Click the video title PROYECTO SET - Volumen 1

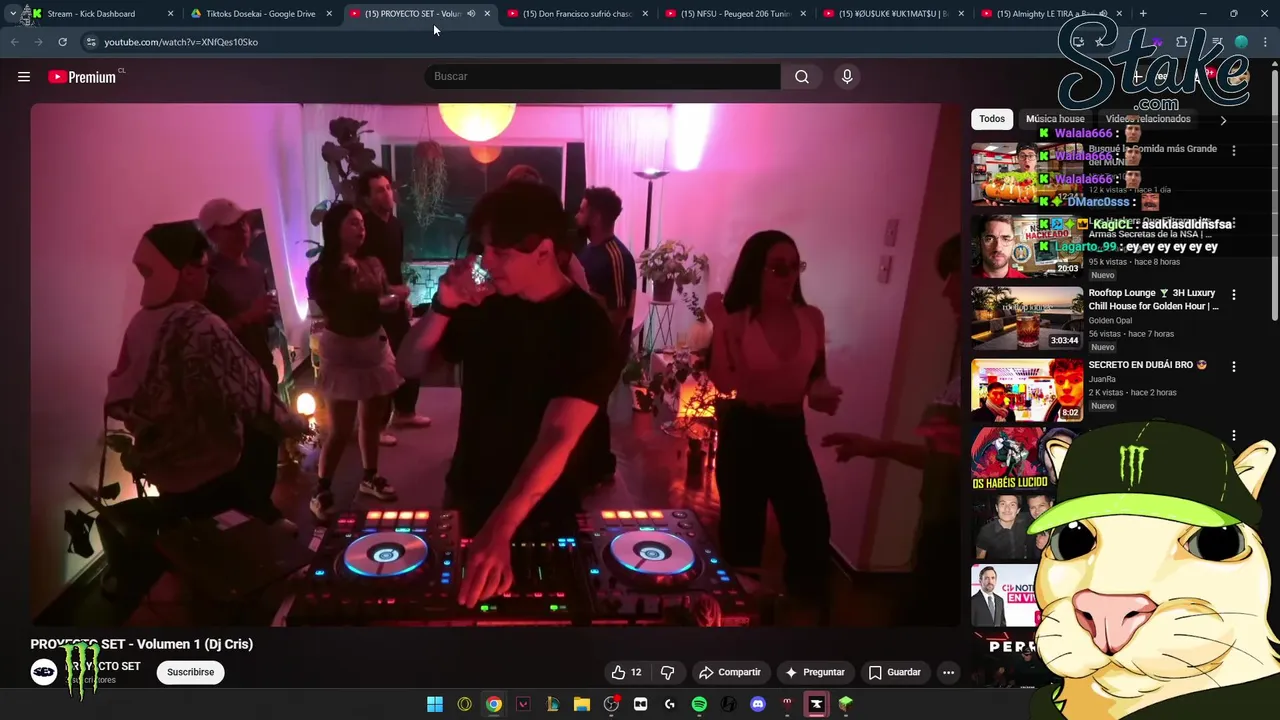[141, 644]
